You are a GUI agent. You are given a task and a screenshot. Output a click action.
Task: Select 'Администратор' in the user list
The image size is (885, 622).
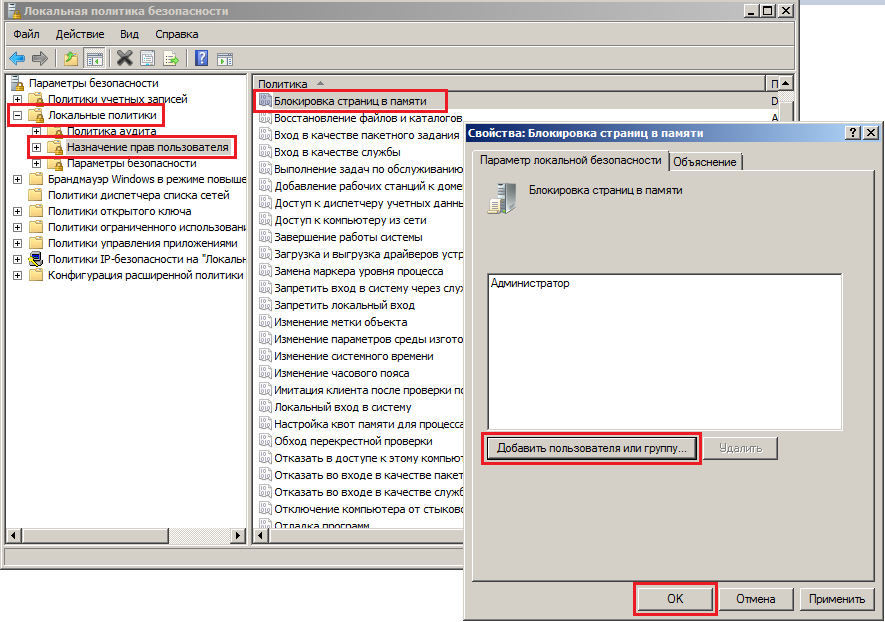[x=530, y=284]
